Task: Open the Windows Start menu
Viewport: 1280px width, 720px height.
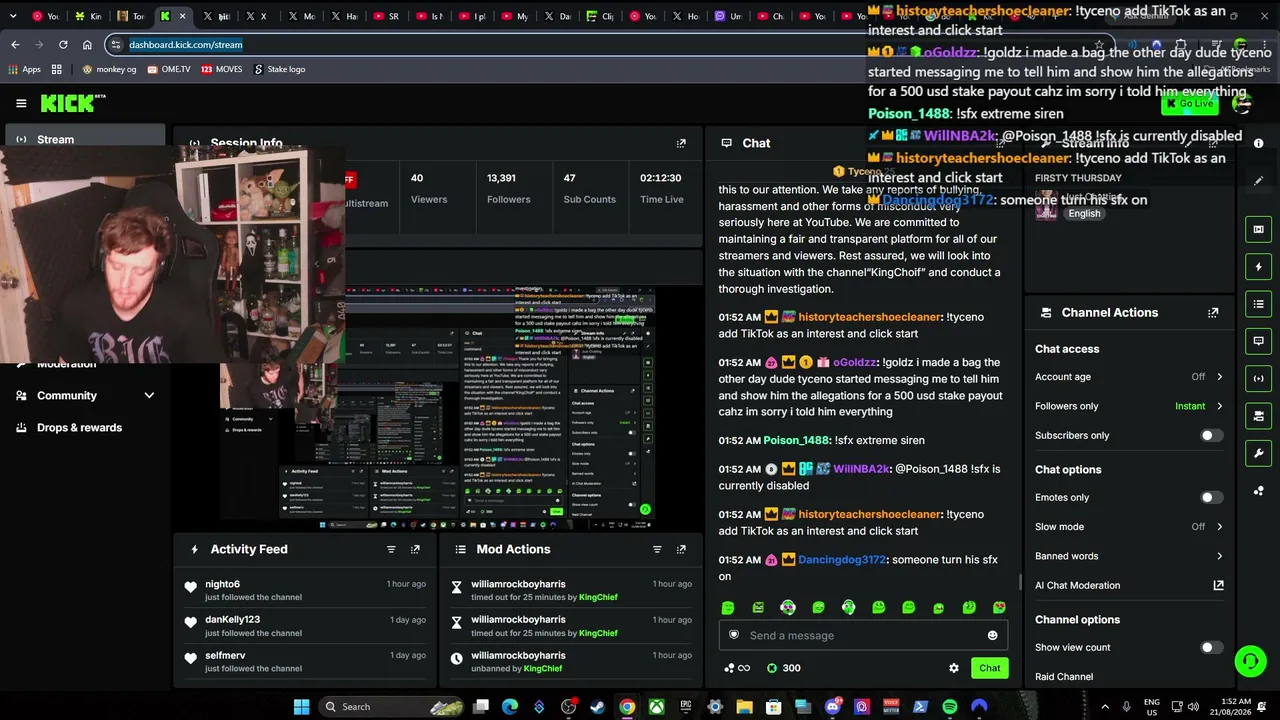Action: coord(301,707)
